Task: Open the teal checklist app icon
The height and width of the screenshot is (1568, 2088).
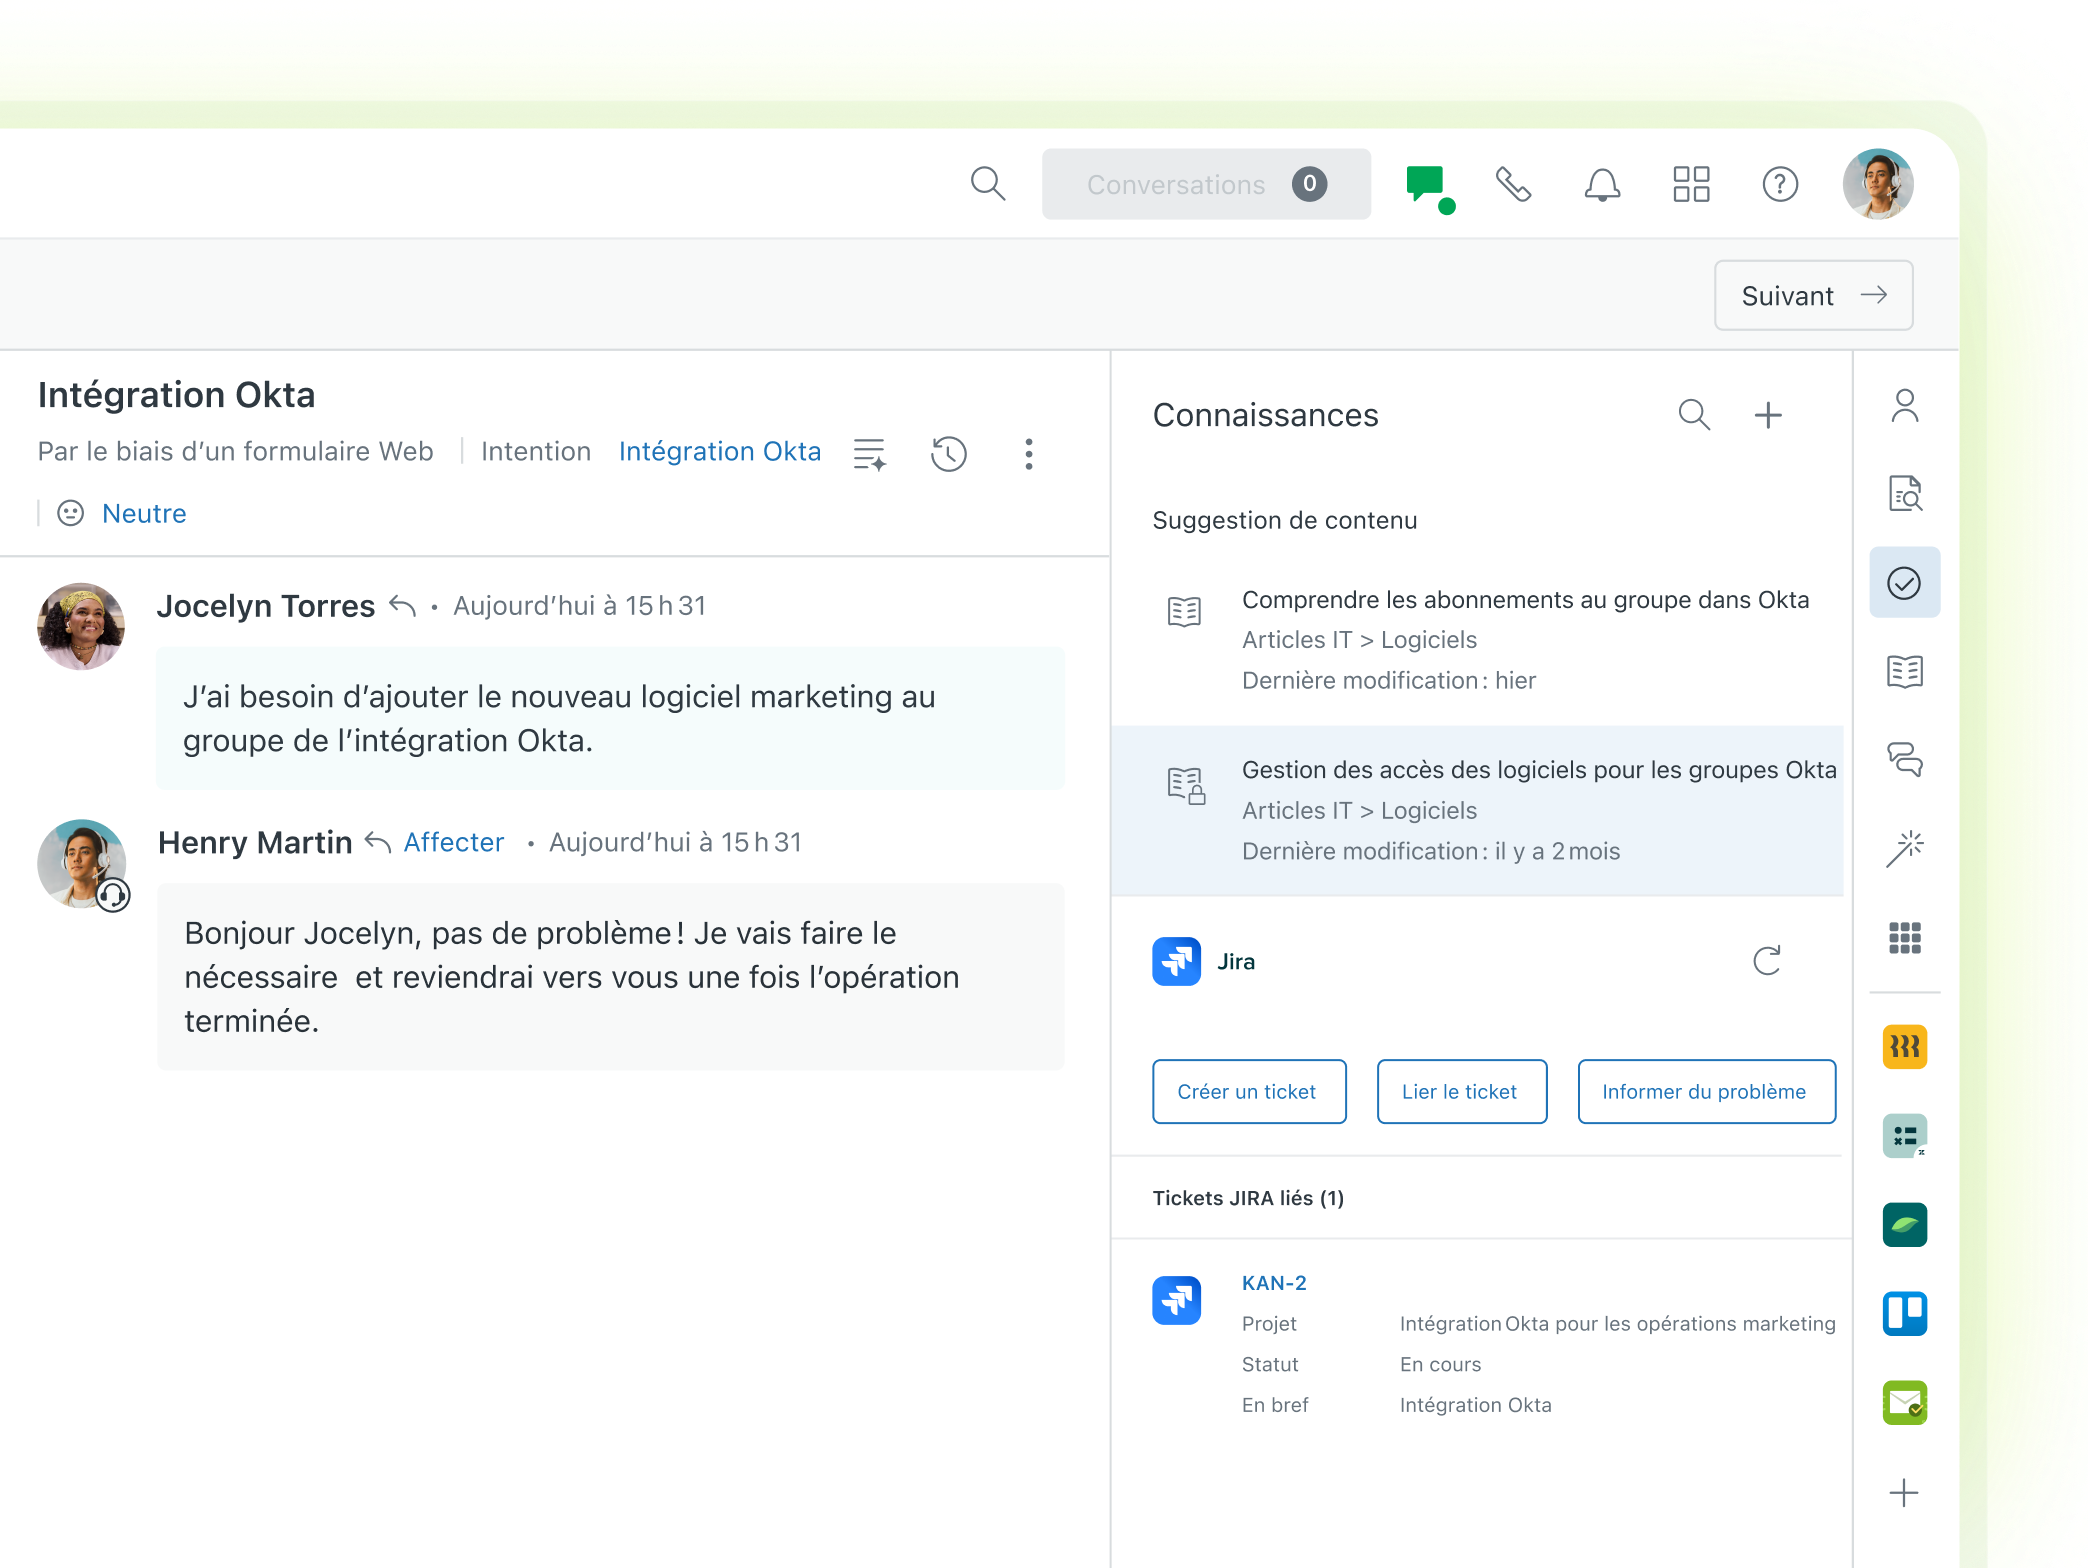Action: (1904, 1136)
